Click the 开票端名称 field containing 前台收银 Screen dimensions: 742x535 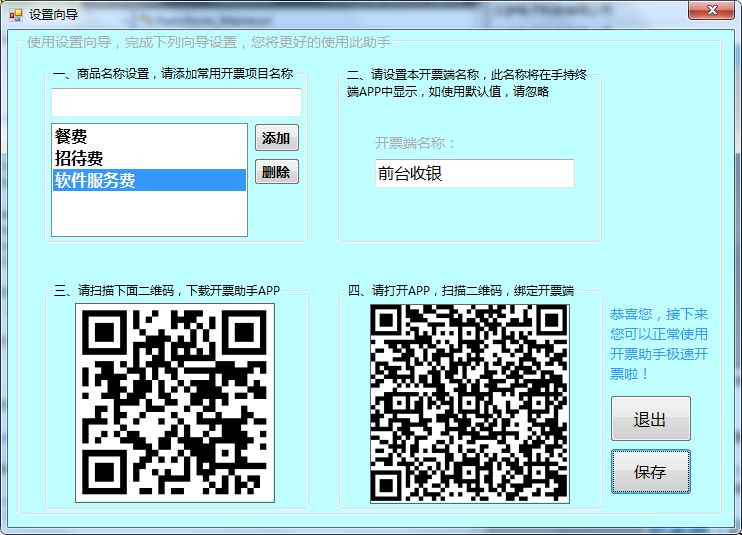click(x=475, y=174)
